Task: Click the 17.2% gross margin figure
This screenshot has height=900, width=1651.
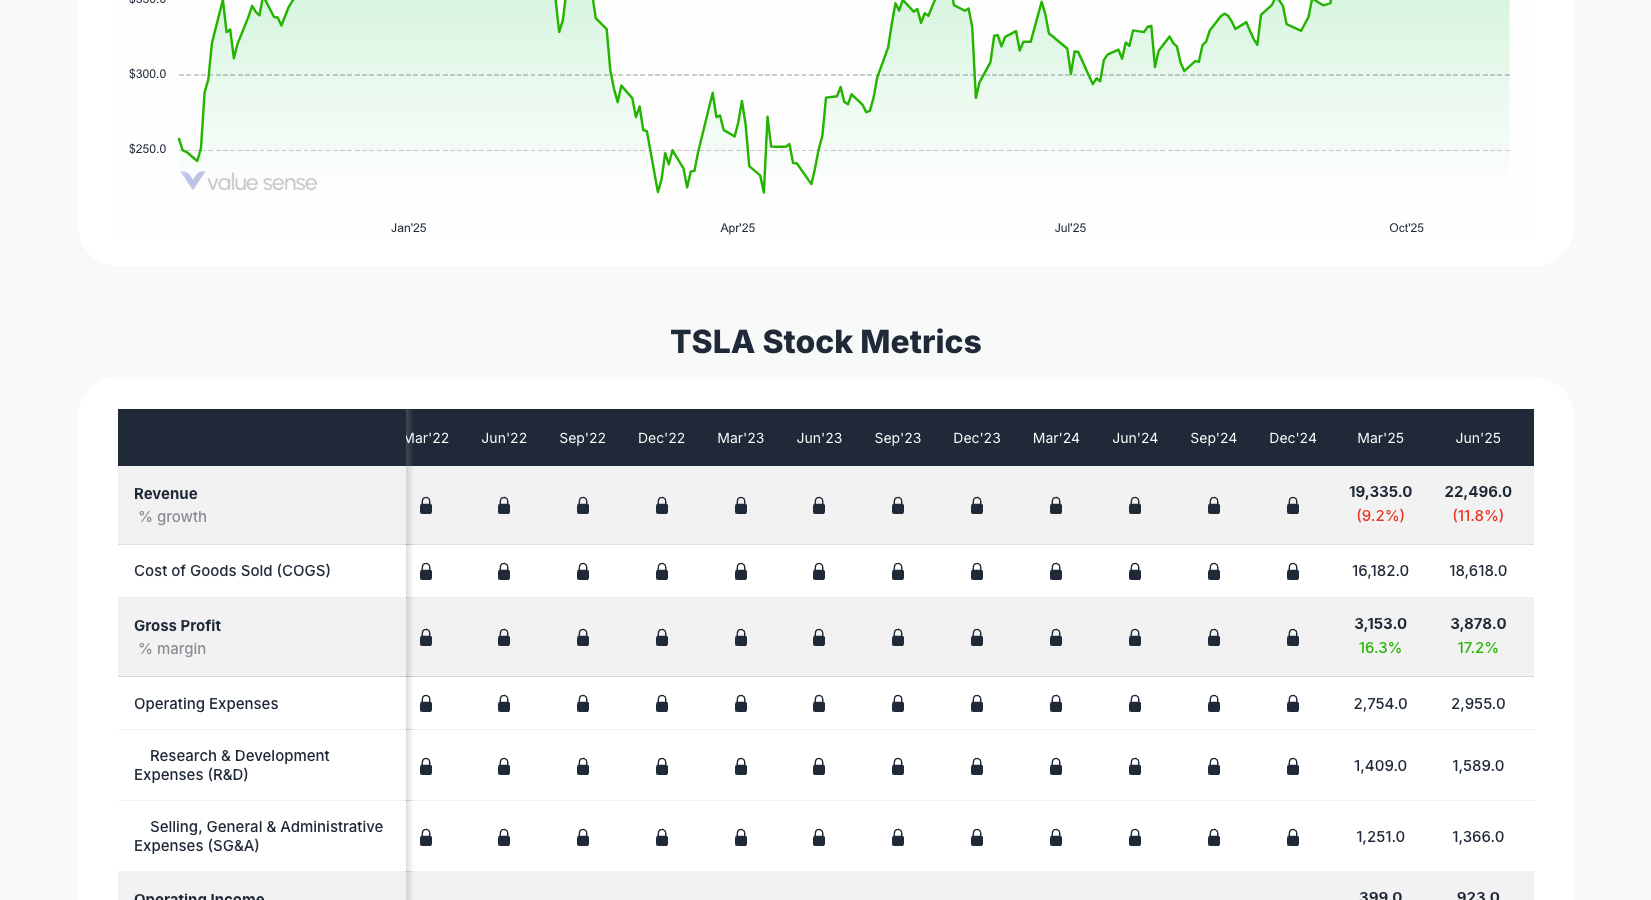Action: point(1478,647)
